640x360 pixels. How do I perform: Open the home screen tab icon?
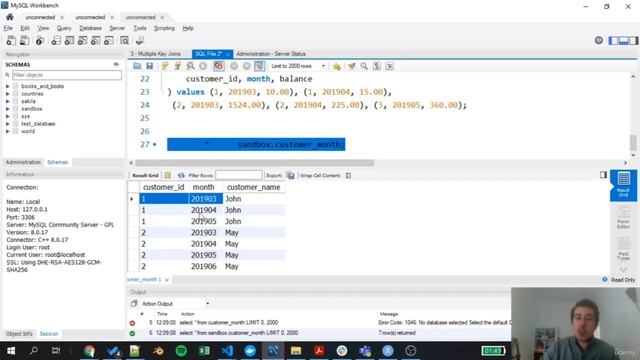pos(9,17)
